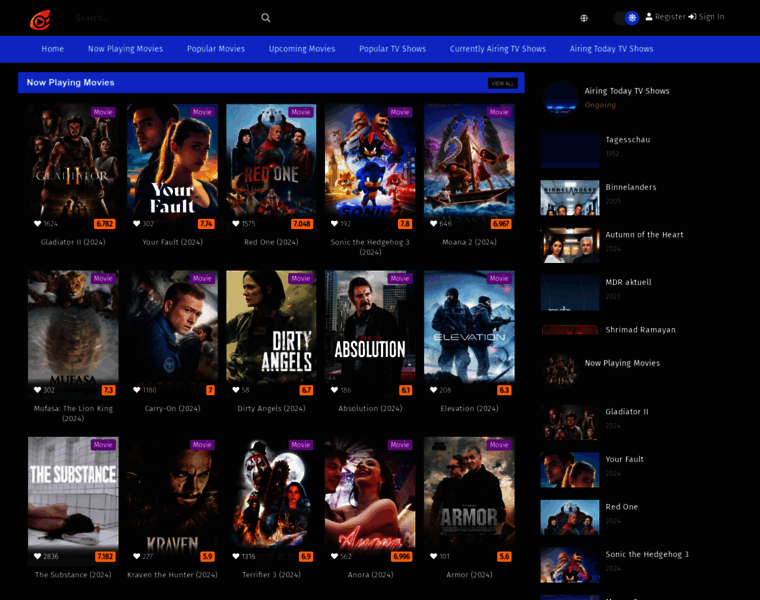Click the heart icon on Dirty Angels

pyautogui.click(x=236, y=390)
